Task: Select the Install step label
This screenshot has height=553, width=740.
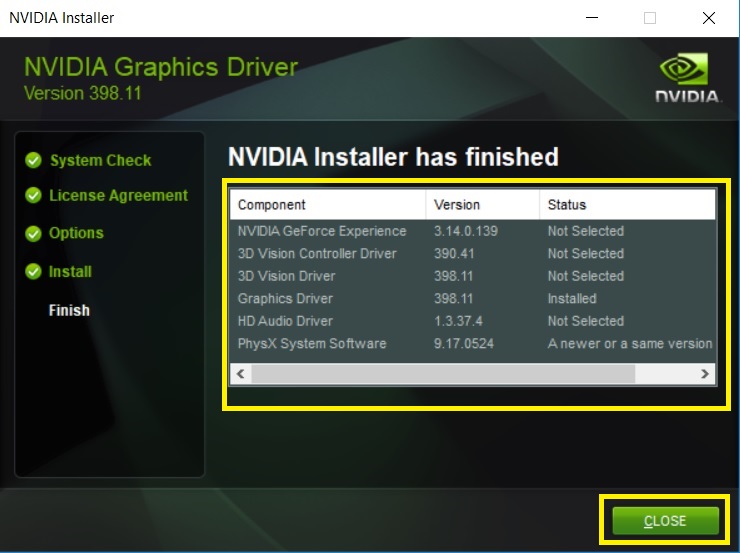Action: (x=70, y=272)
